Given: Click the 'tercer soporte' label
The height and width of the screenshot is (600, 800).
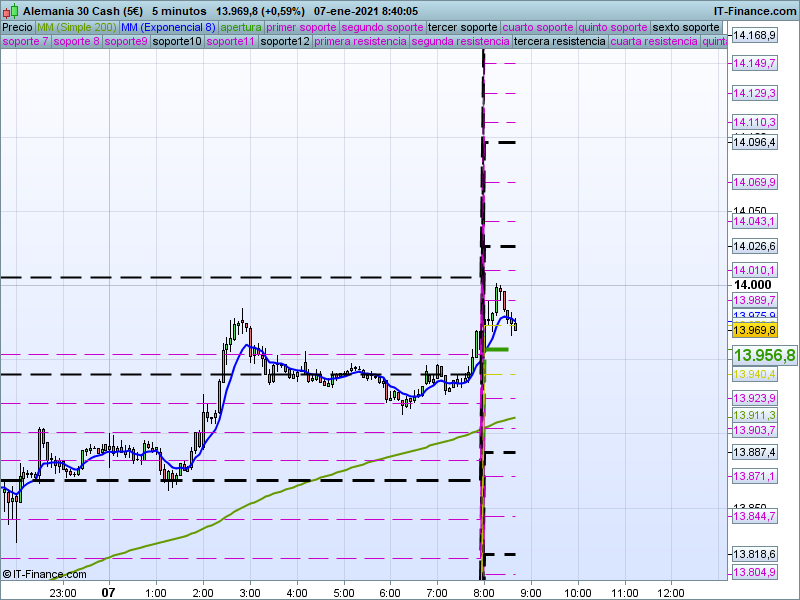Looking at the screenshot, I should point(461,27).
